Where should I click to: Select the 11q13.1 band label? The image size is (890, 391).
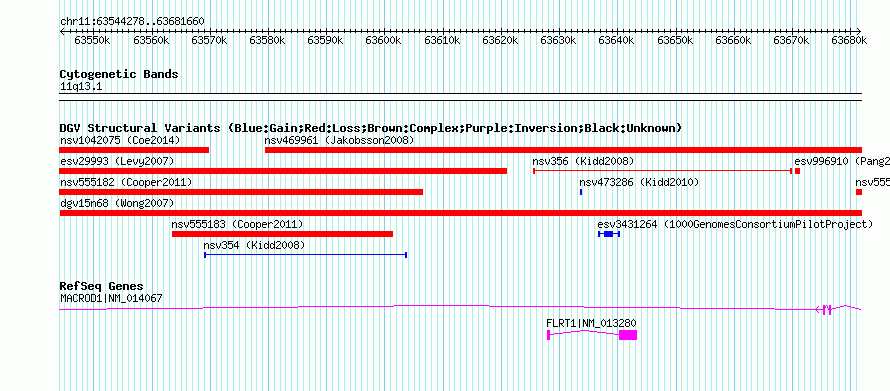coord(81,87)
